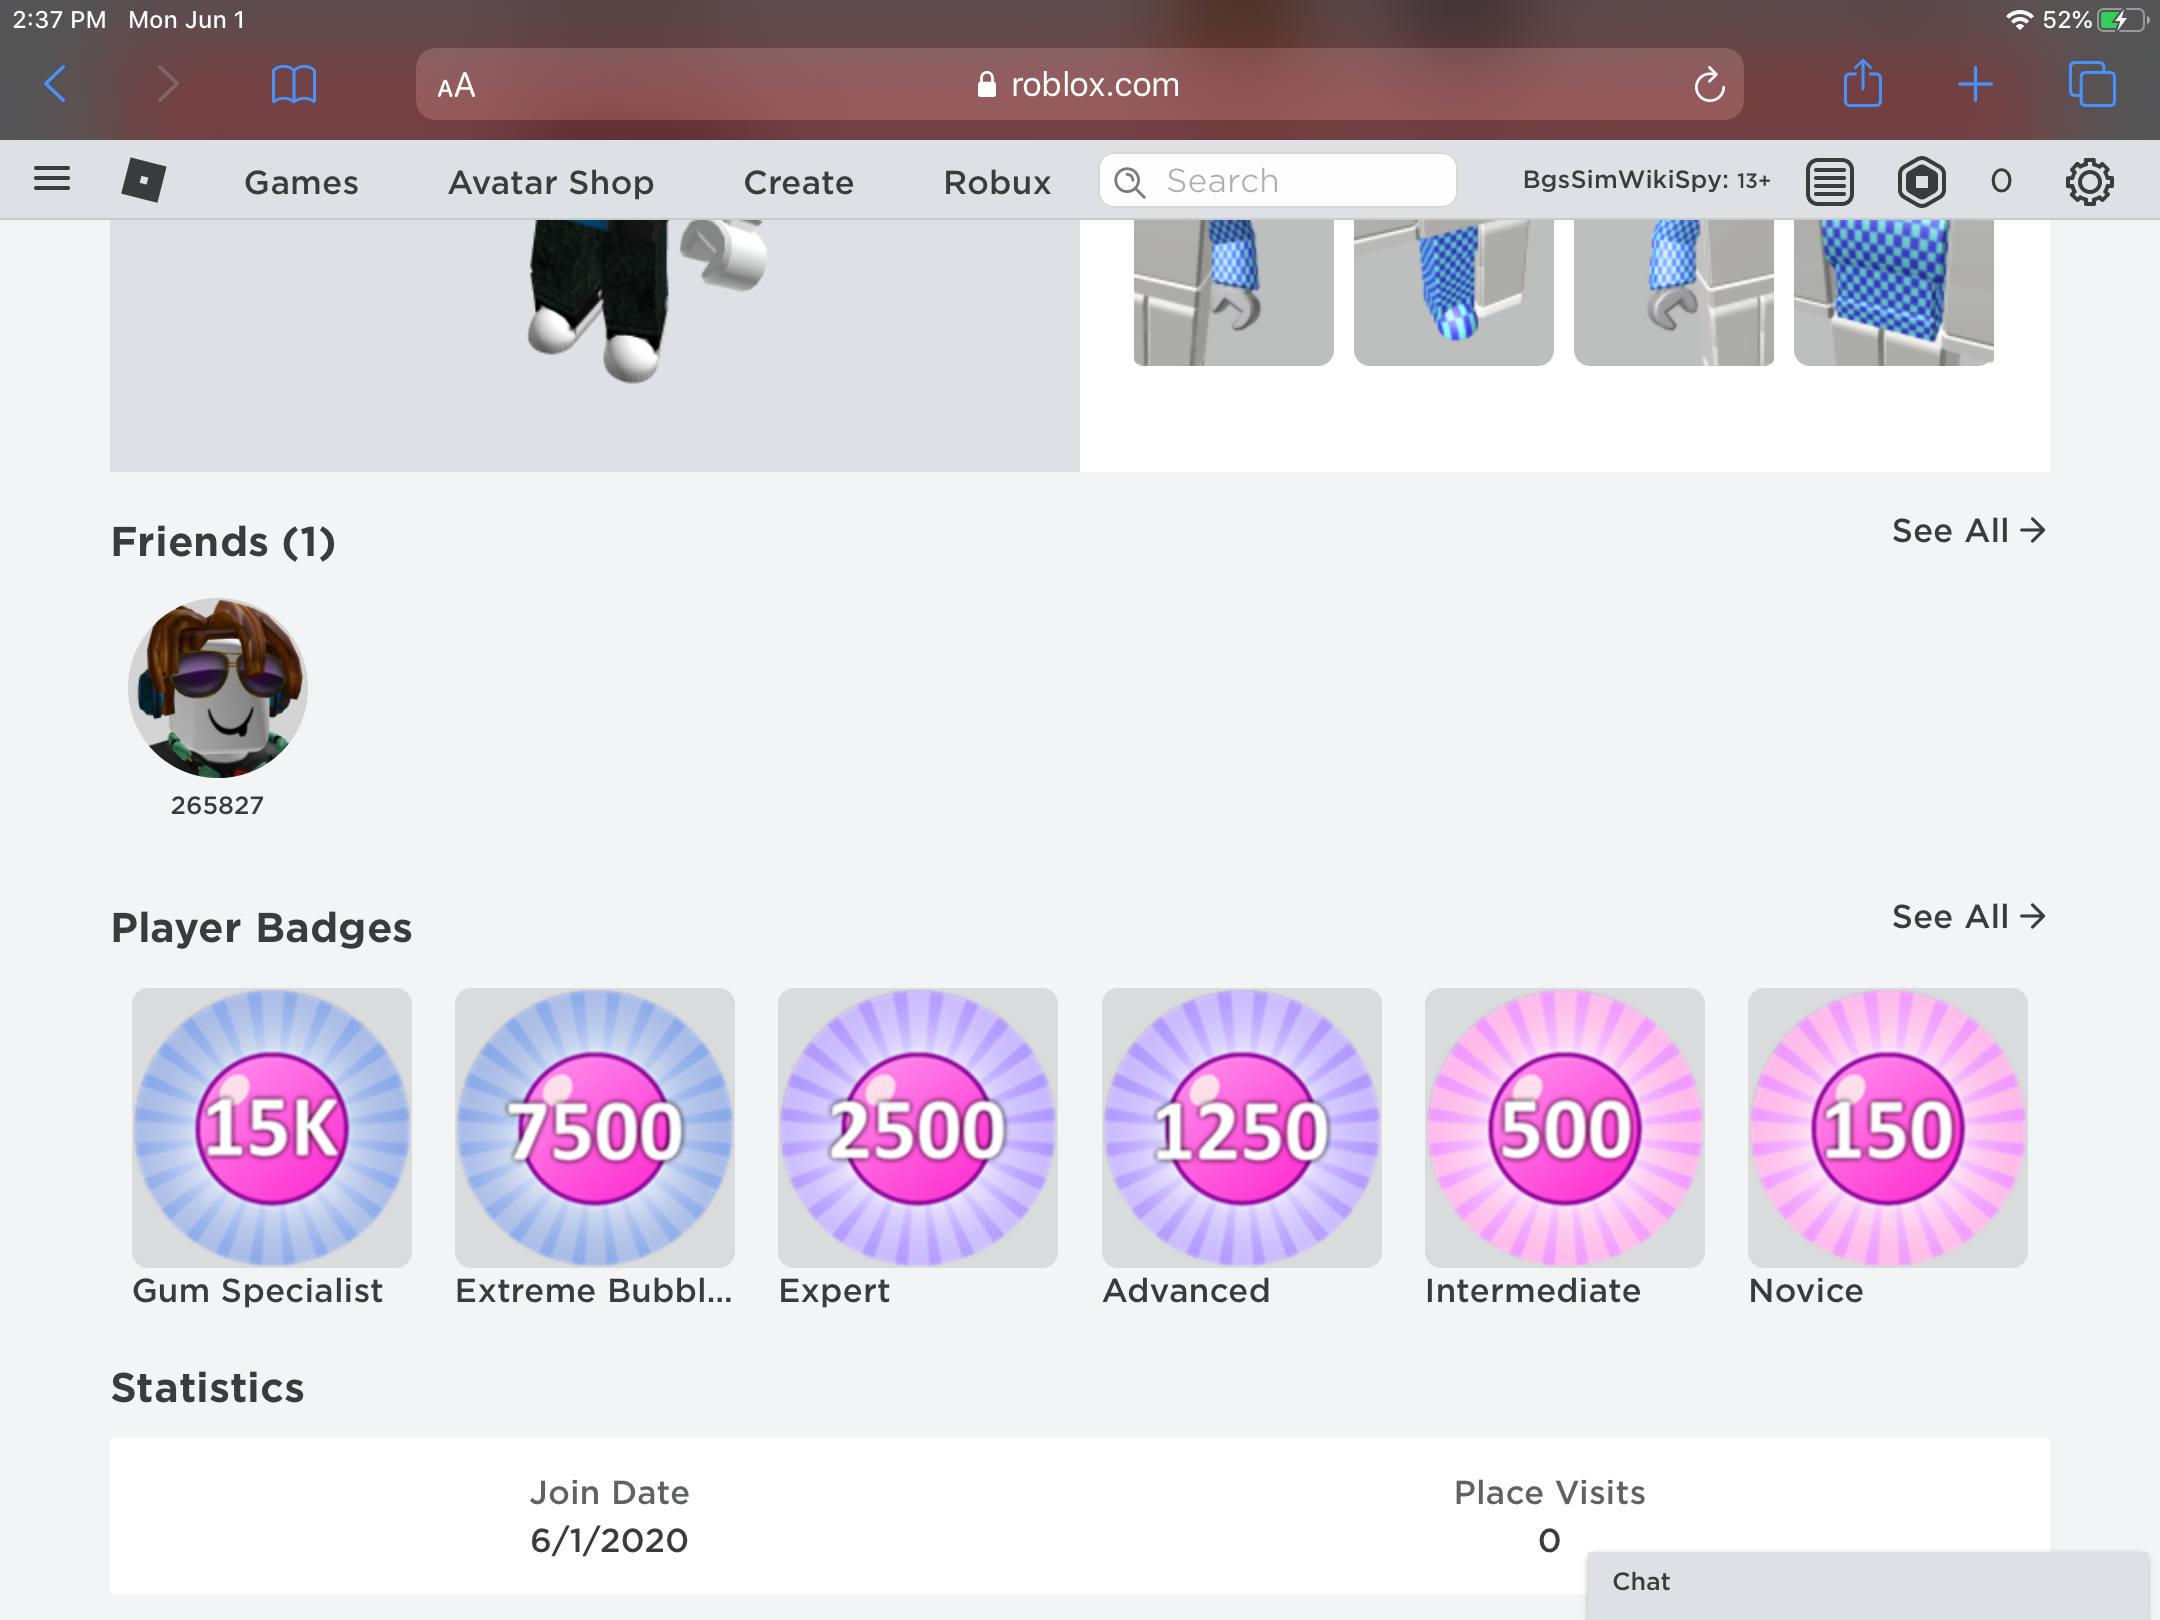
Task: Click the Create navigation menu item
Action: pyautogui.click(x=799, y=180)
